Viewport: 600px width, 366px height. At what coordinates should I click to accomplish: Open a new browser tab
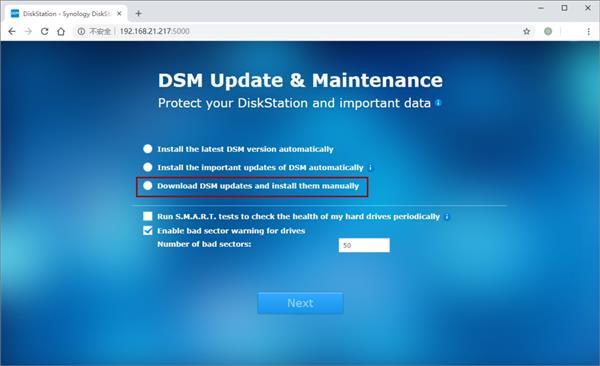click(139, 13)
